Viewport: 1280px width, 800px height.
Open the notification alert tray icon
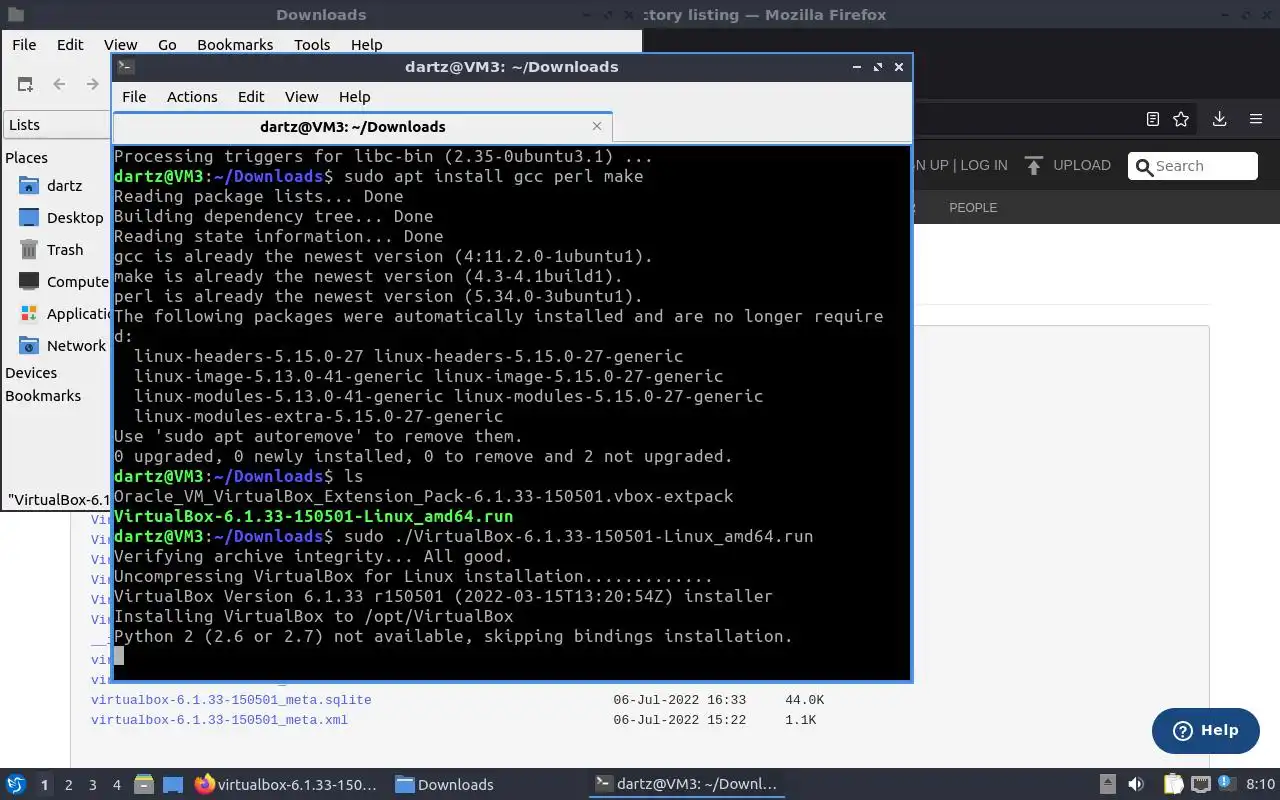(1227, 785)
